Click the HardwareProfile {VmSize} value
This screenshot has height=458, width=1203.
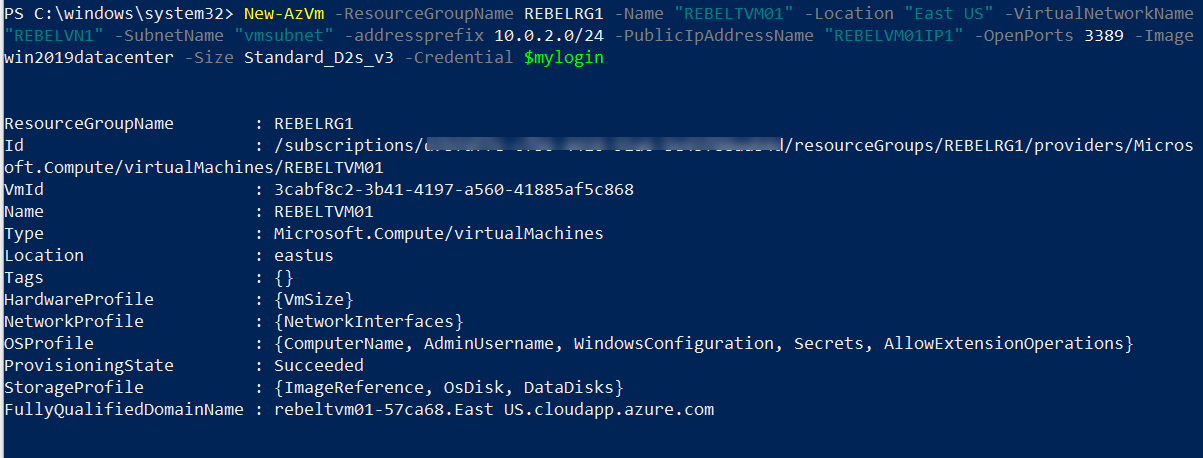(314, 299)
